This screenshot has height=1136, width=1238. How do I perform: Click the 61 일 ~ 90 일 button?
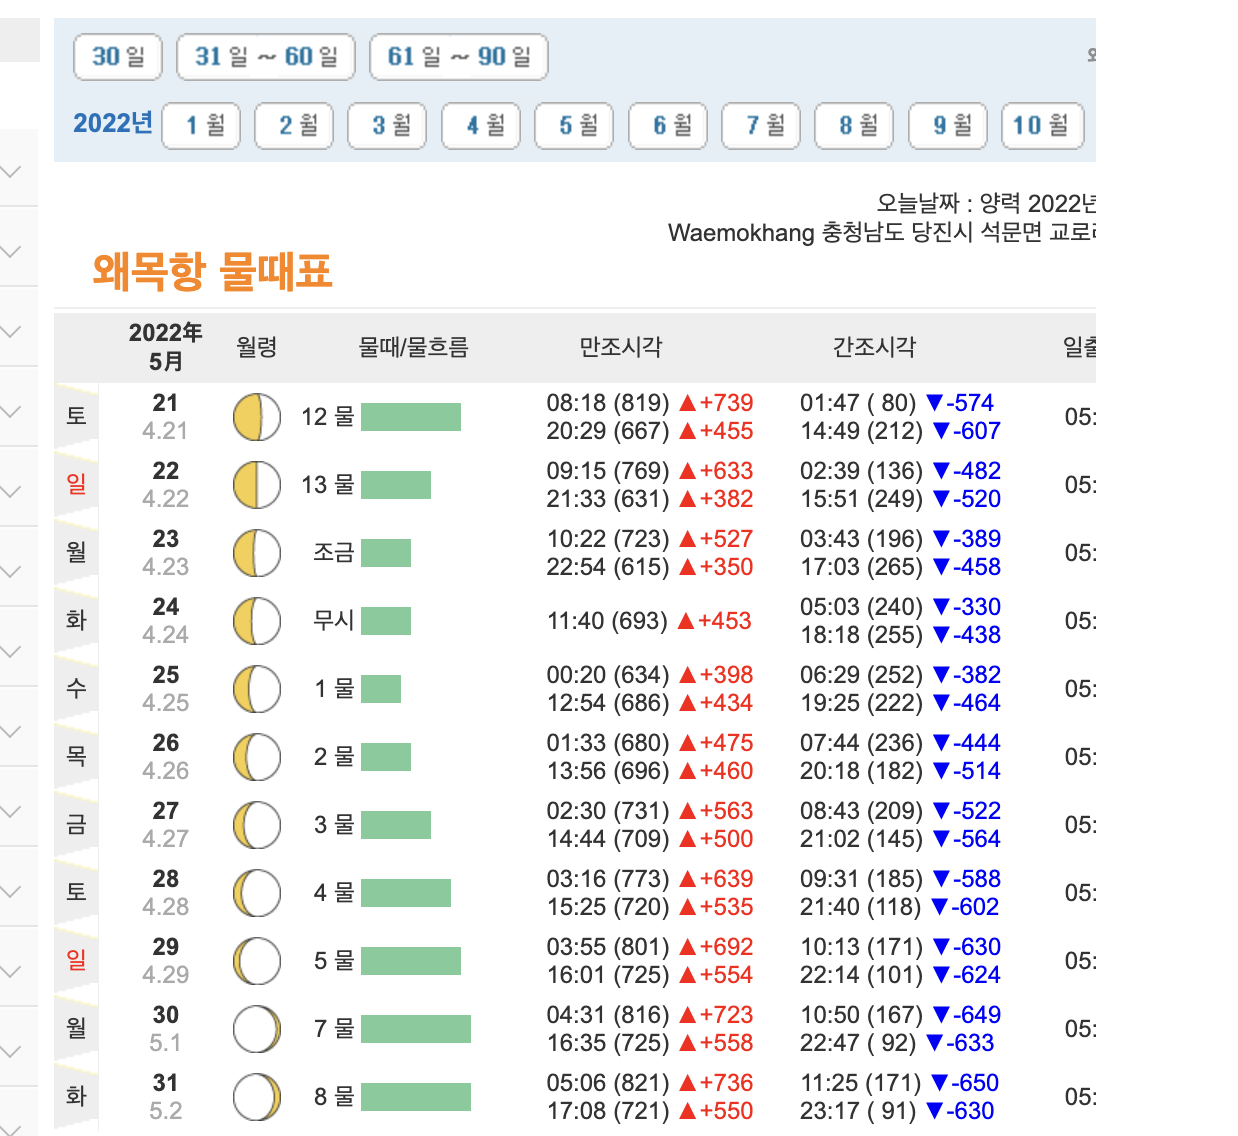coord(459,57)
